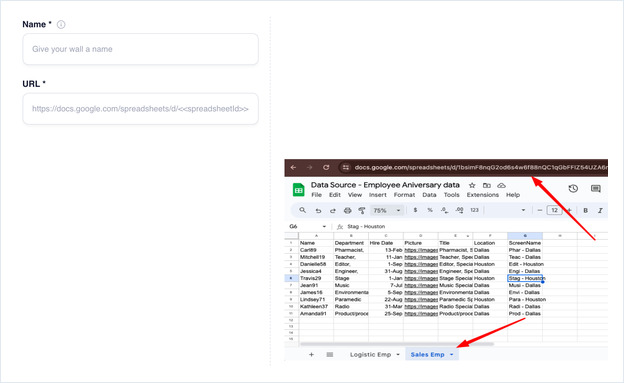Click the move to folder icon
This screenshot has width=624, height=383.
[x=486, y=186]
